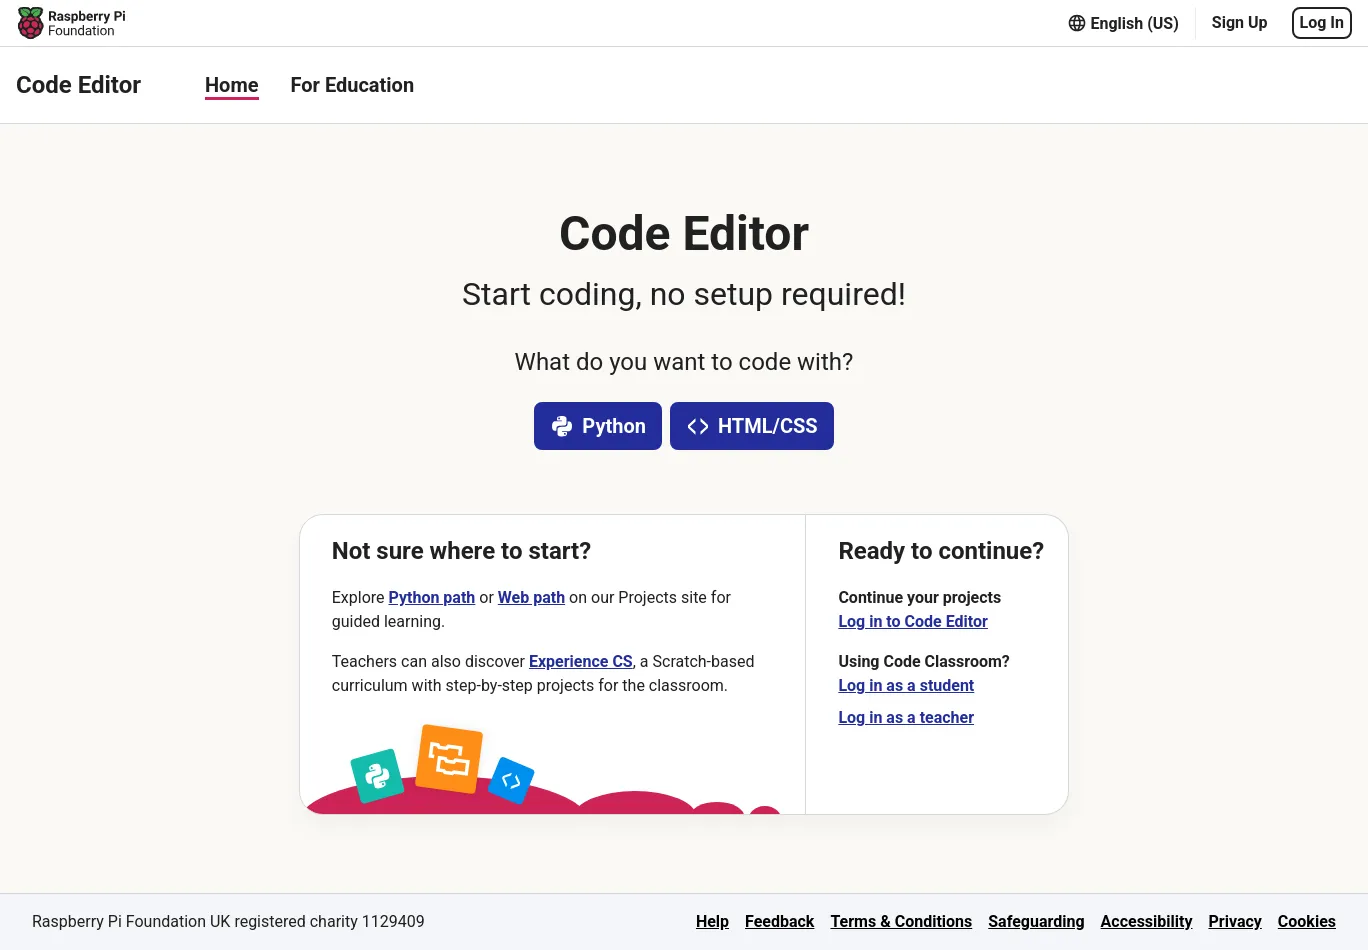Click Log in as a teacher
Viewport: 1368px width, 950px height.
coord(906,717)
